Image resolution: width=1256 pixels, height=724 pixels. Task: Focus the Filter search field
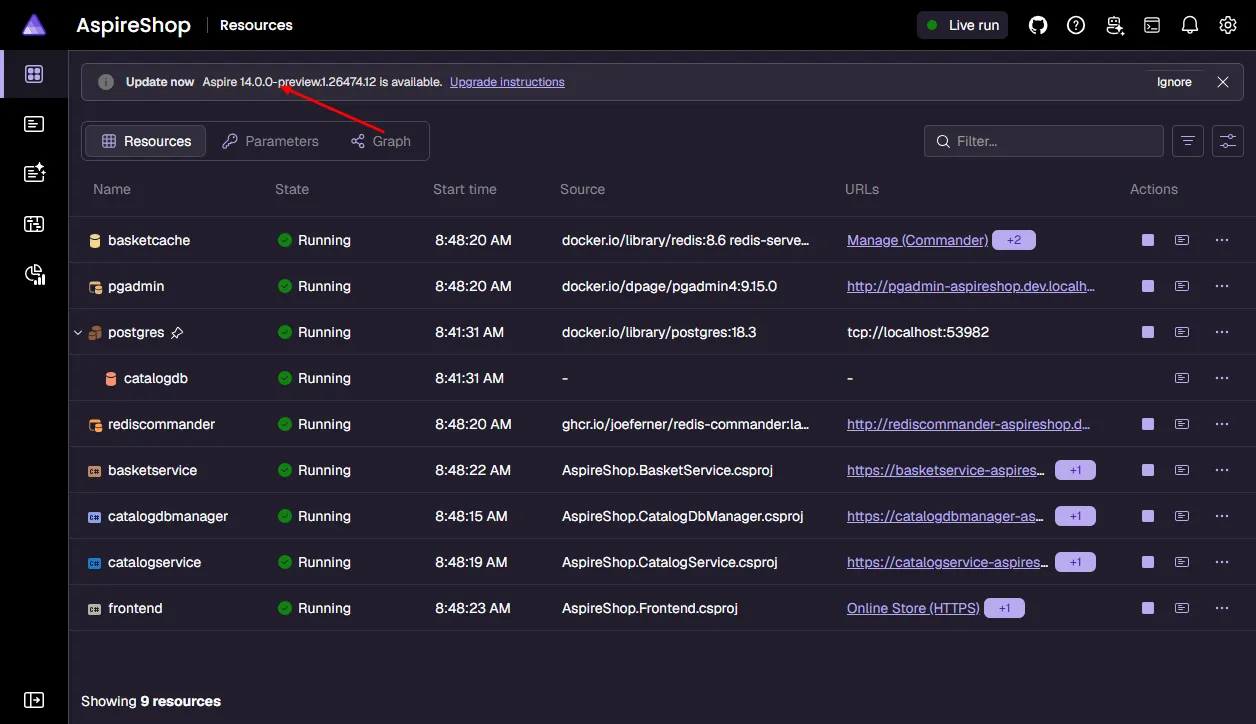coord(1044,141)
